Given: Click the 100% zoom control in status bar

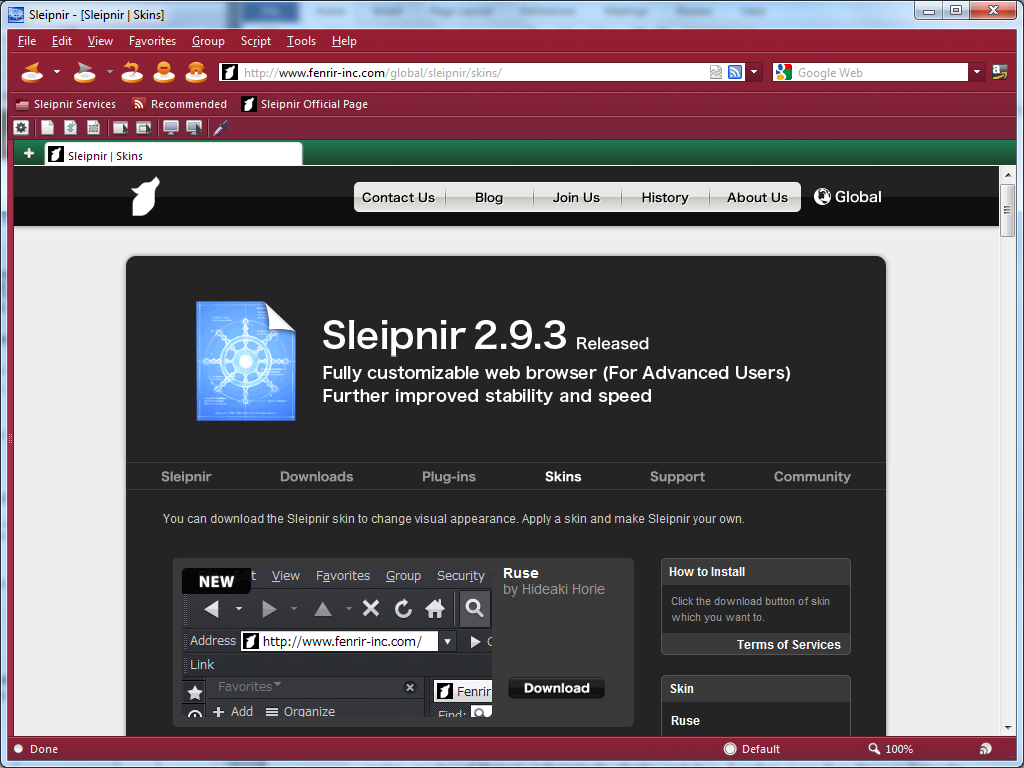Looking at the screenshot, I should (898, 749).
